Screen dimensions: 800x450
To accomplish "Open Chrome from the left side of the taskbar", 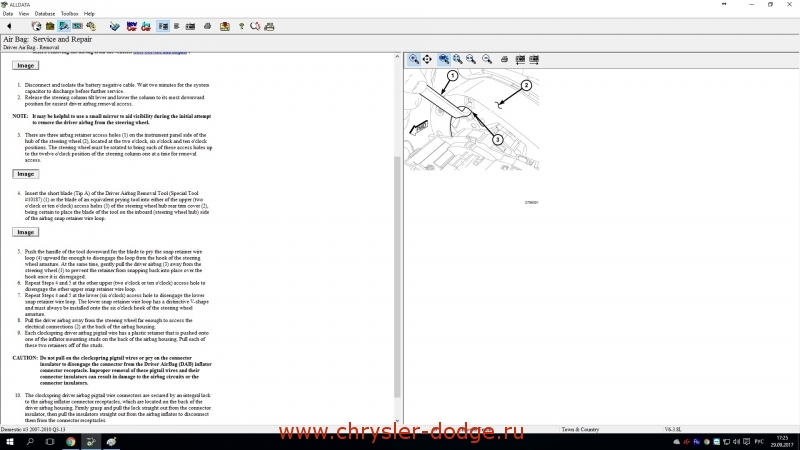I will click(x=70, y=442).
